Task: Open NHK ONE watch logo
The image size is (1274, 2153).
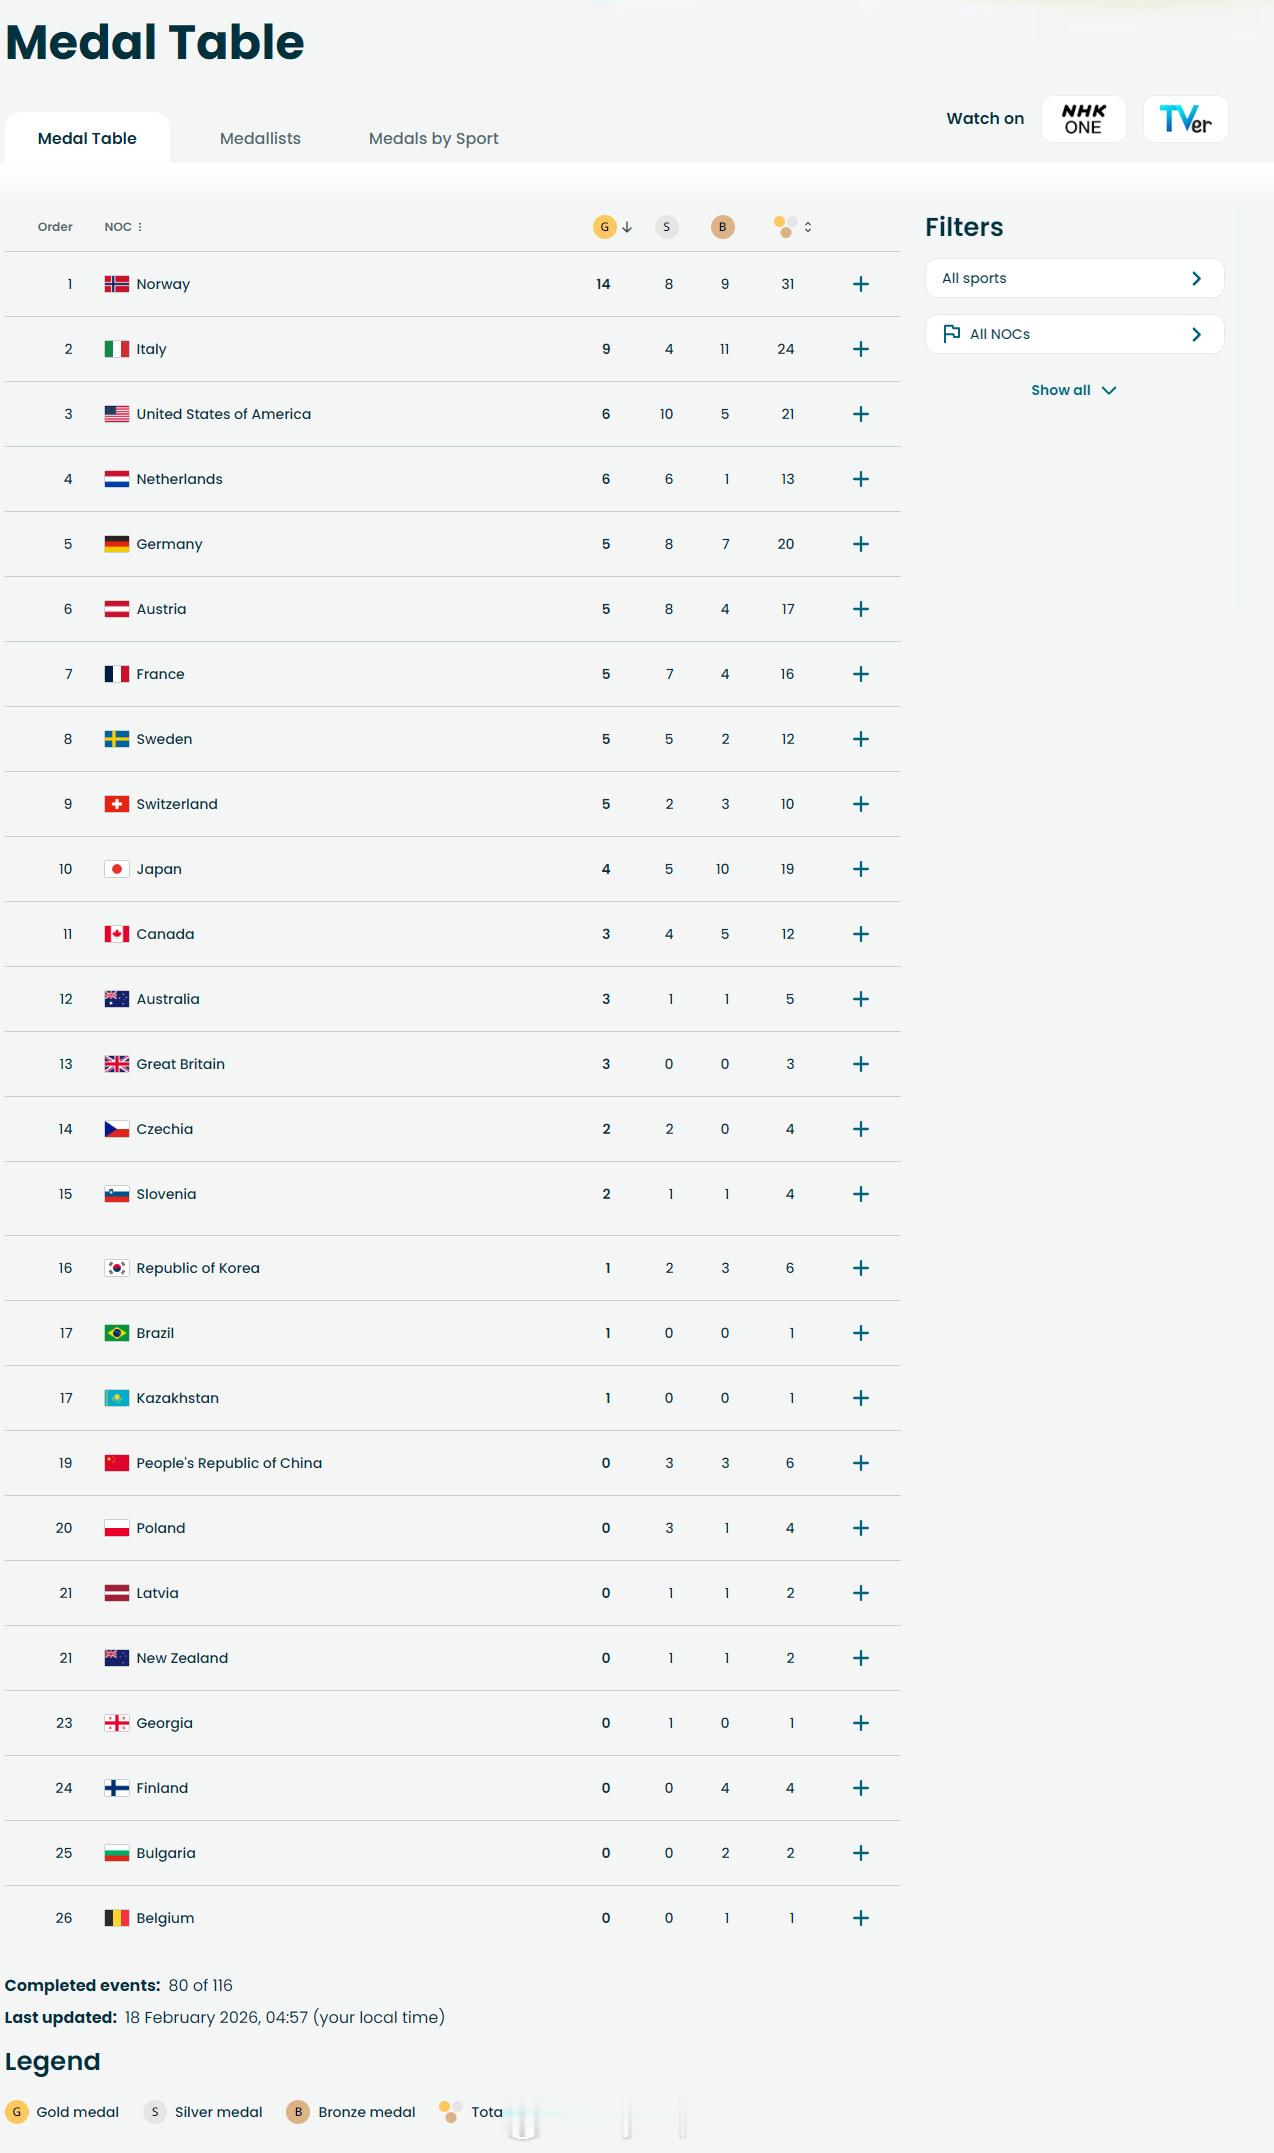Action: click(x=1084, y=119)
